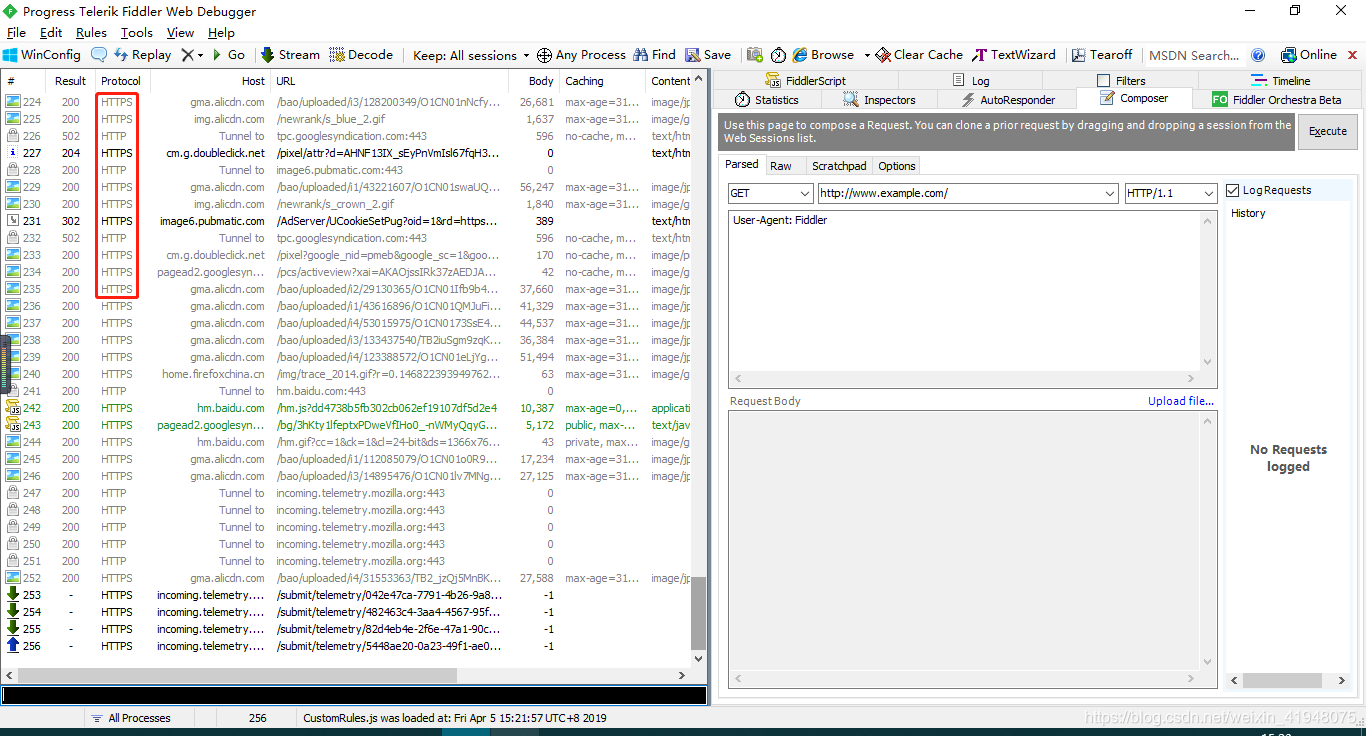Expand the request URL dropdown arrow

[1108, 193]
